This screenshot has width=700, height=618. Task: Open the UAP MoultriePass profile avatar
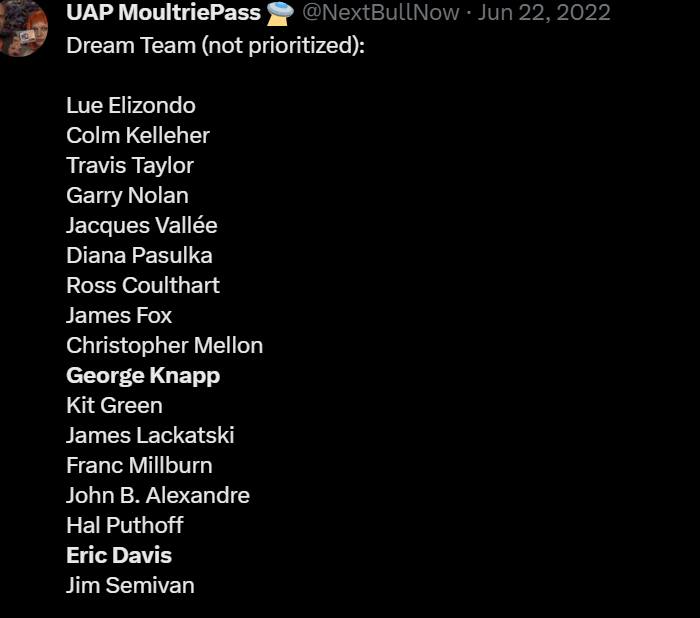tap(22, 27)
